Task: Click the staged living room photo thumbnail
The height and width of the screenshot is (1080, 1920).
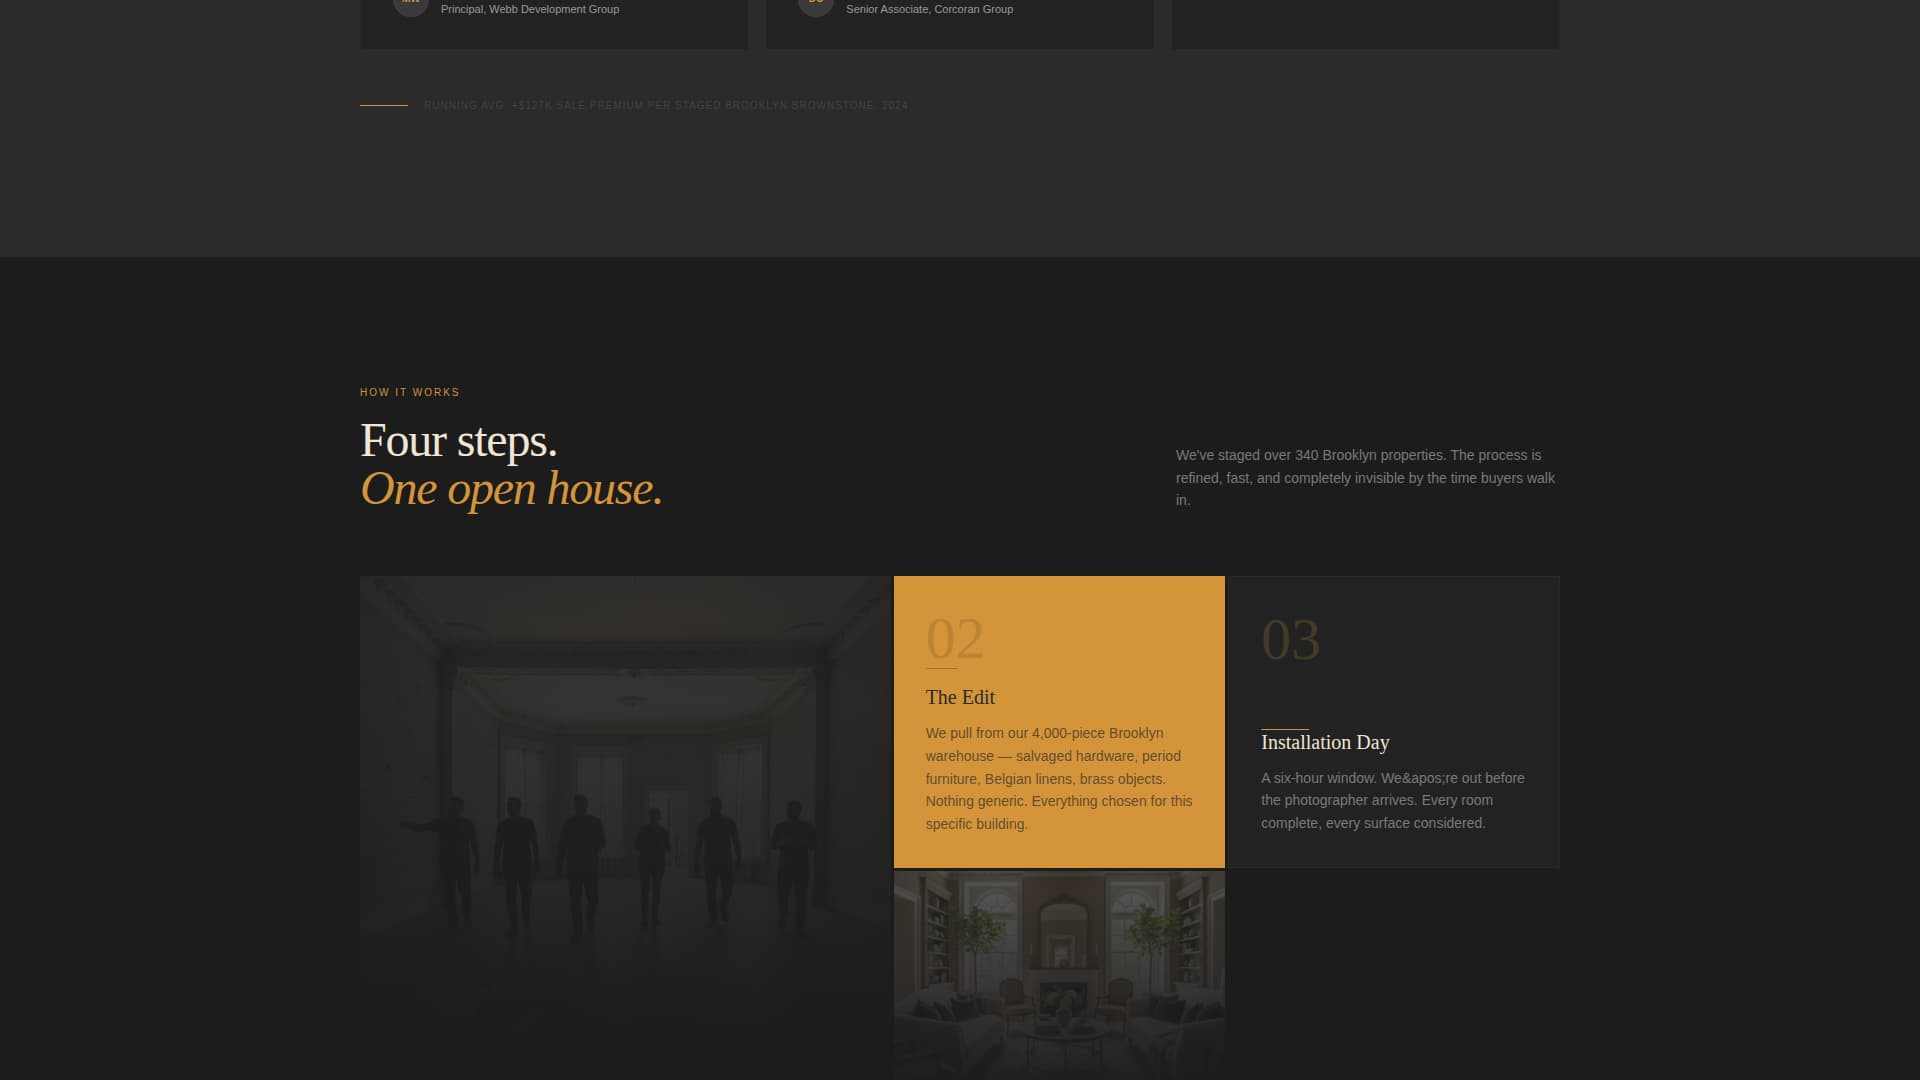Action: (1058, 975)
